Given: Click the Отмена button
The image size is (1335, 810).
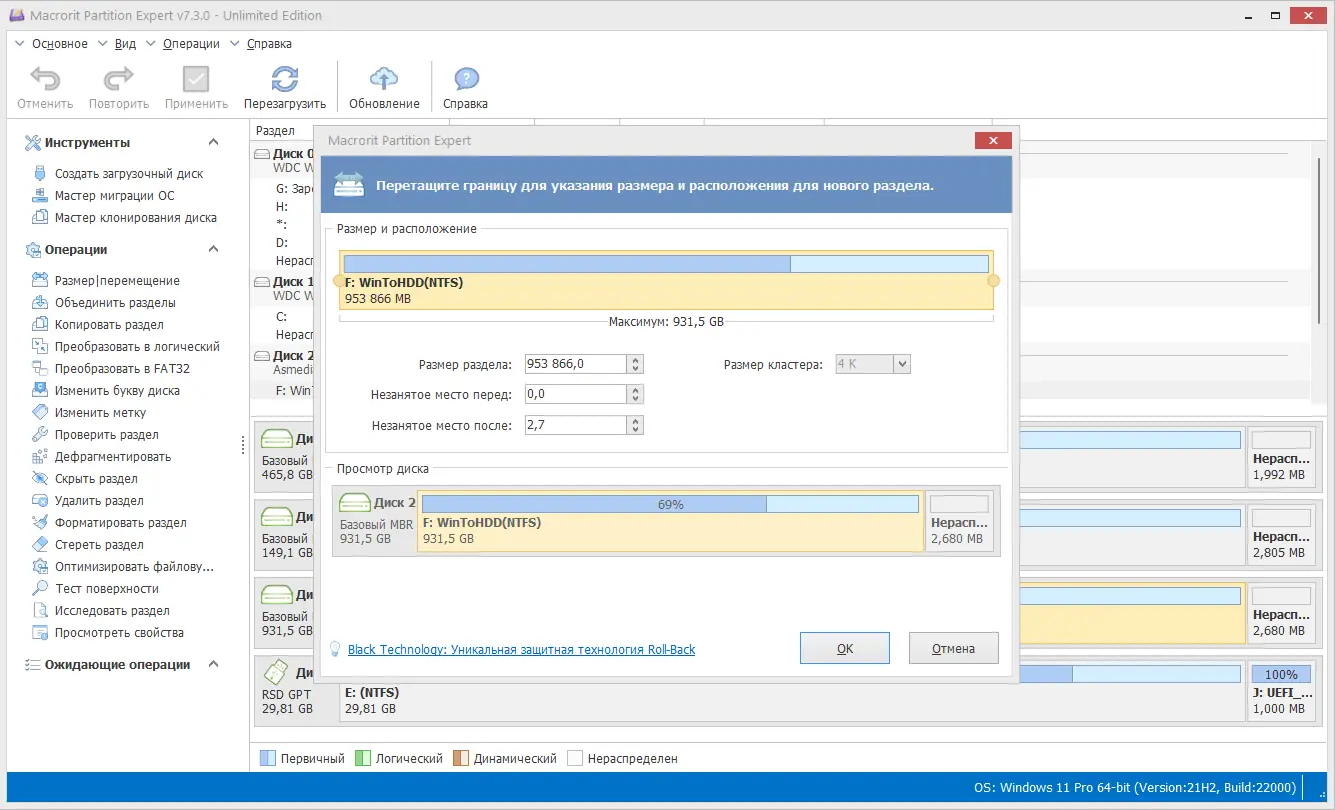Looking at the screenshot, I should click(x=954, y=648).
